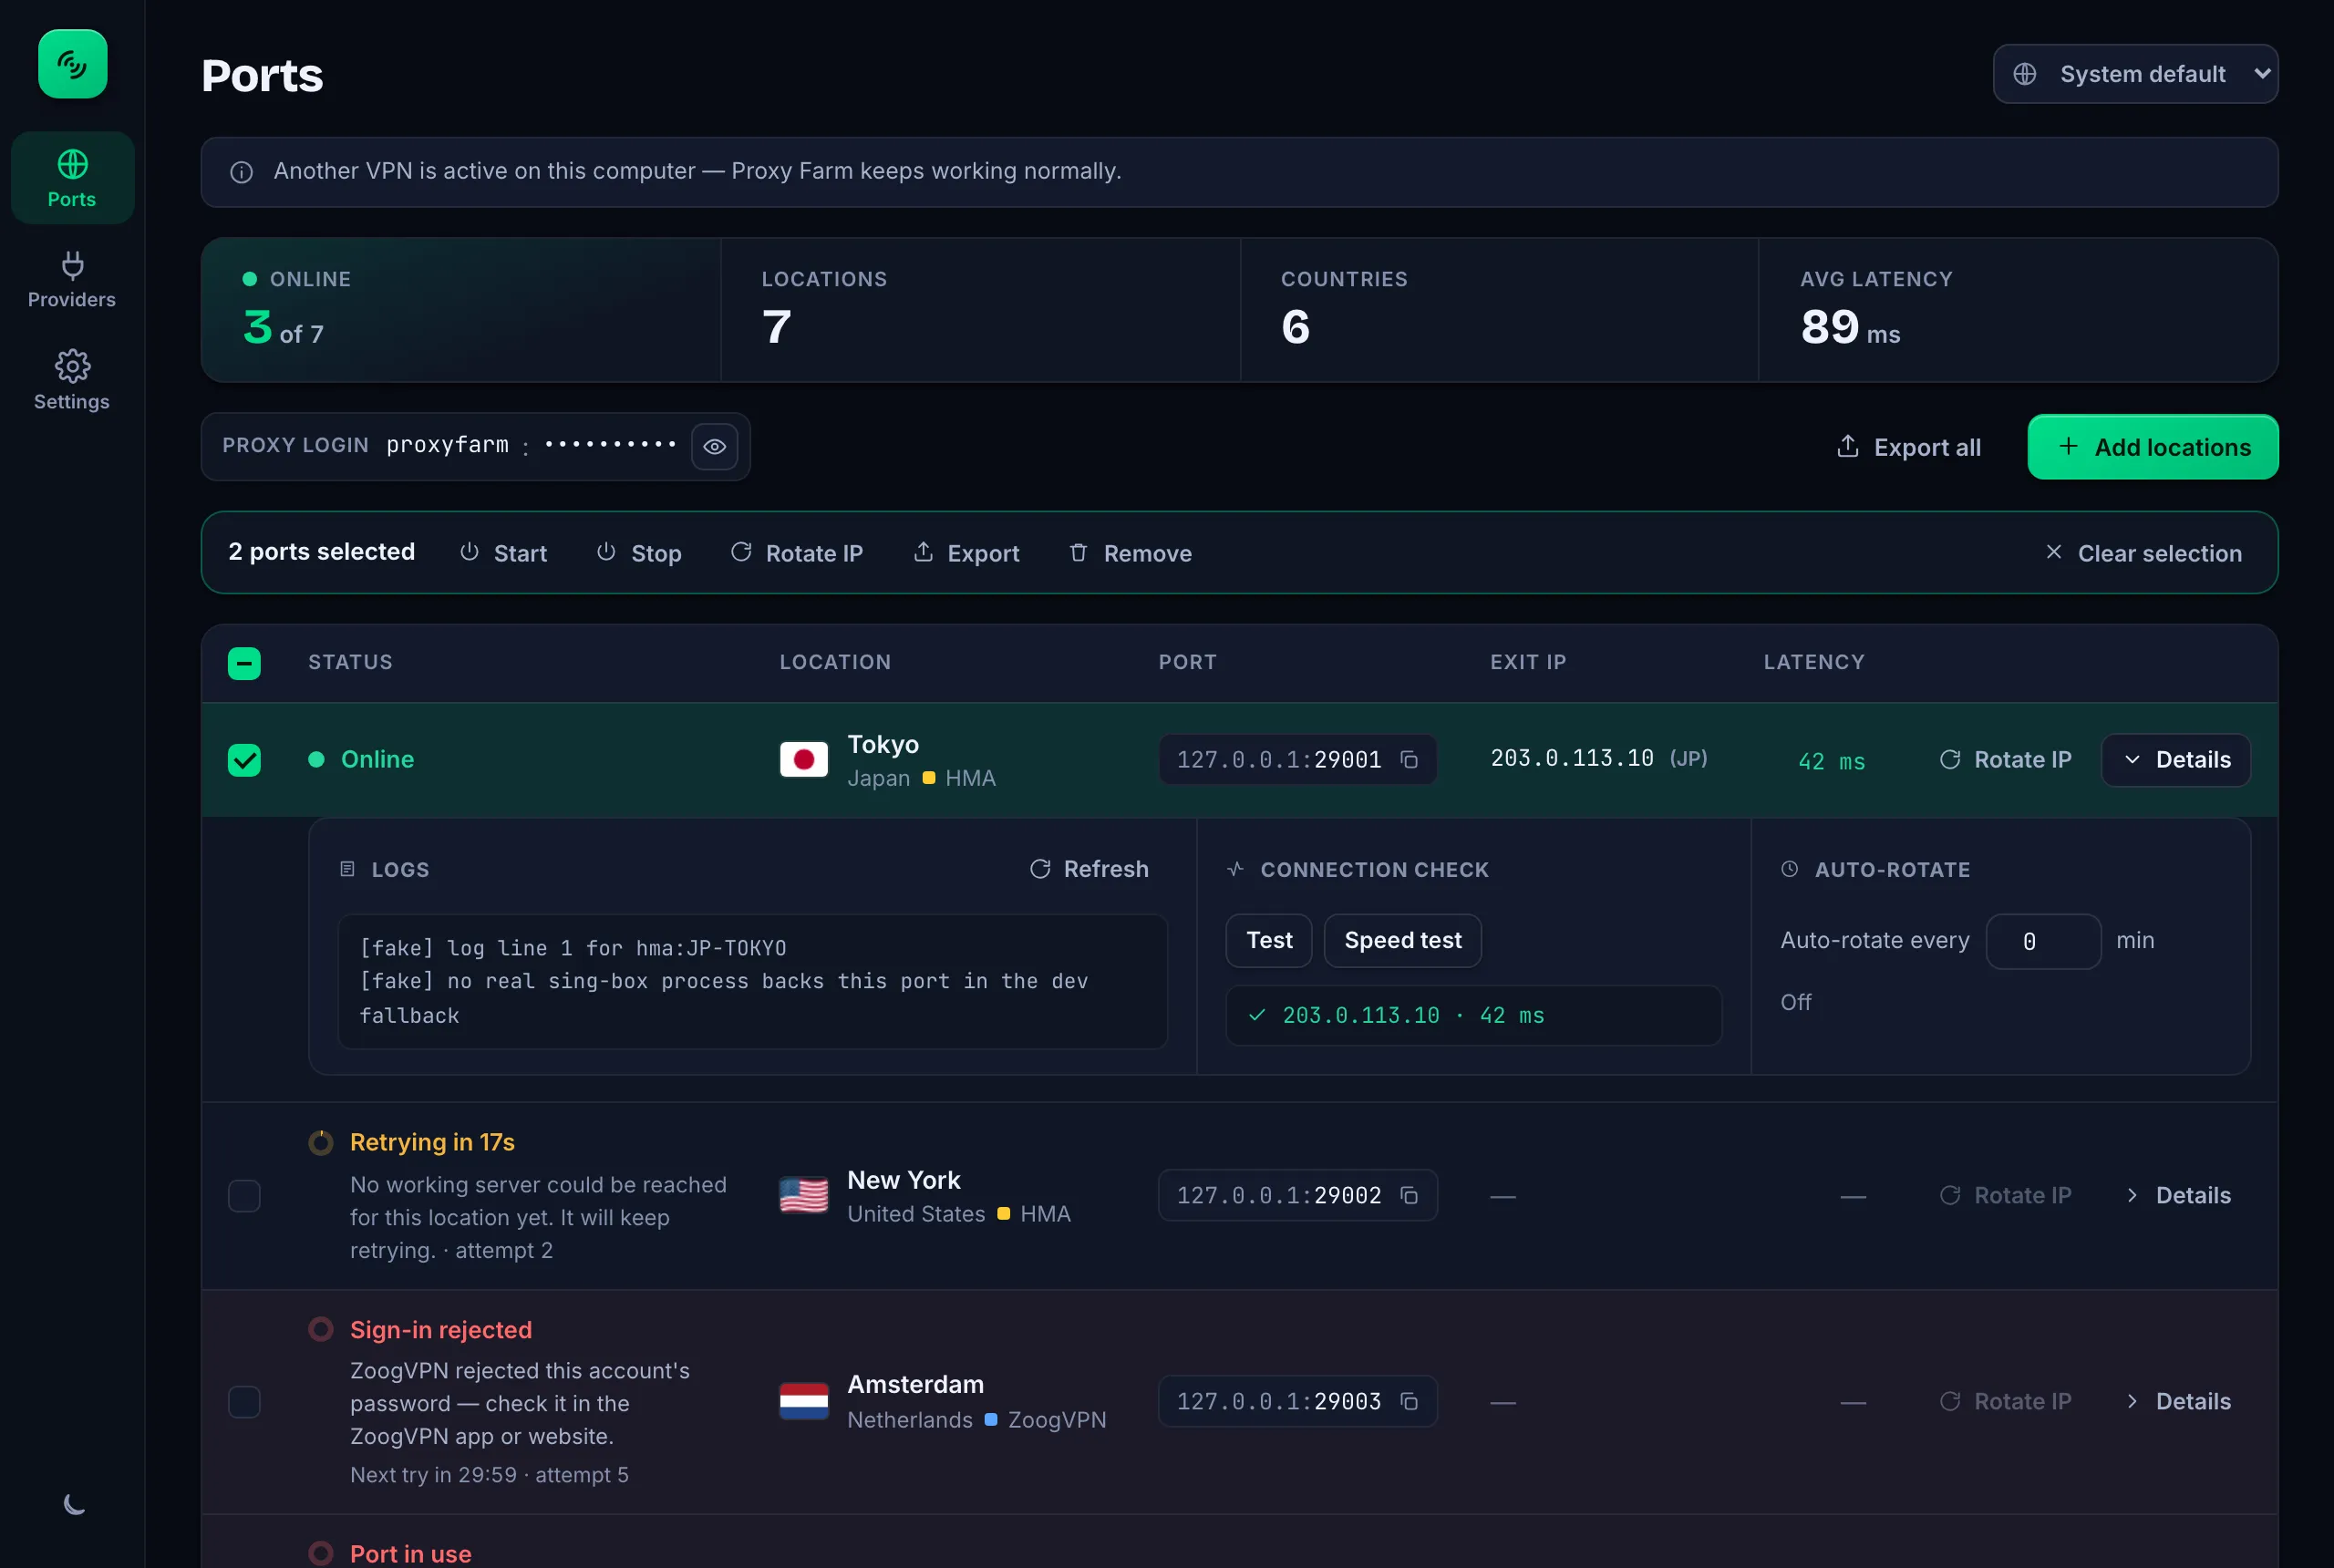This screenshot has width=2334, height=1568.
Task: Rotate IP for the New York port
Action: pyautogui.click(x=2005, y=1196)
